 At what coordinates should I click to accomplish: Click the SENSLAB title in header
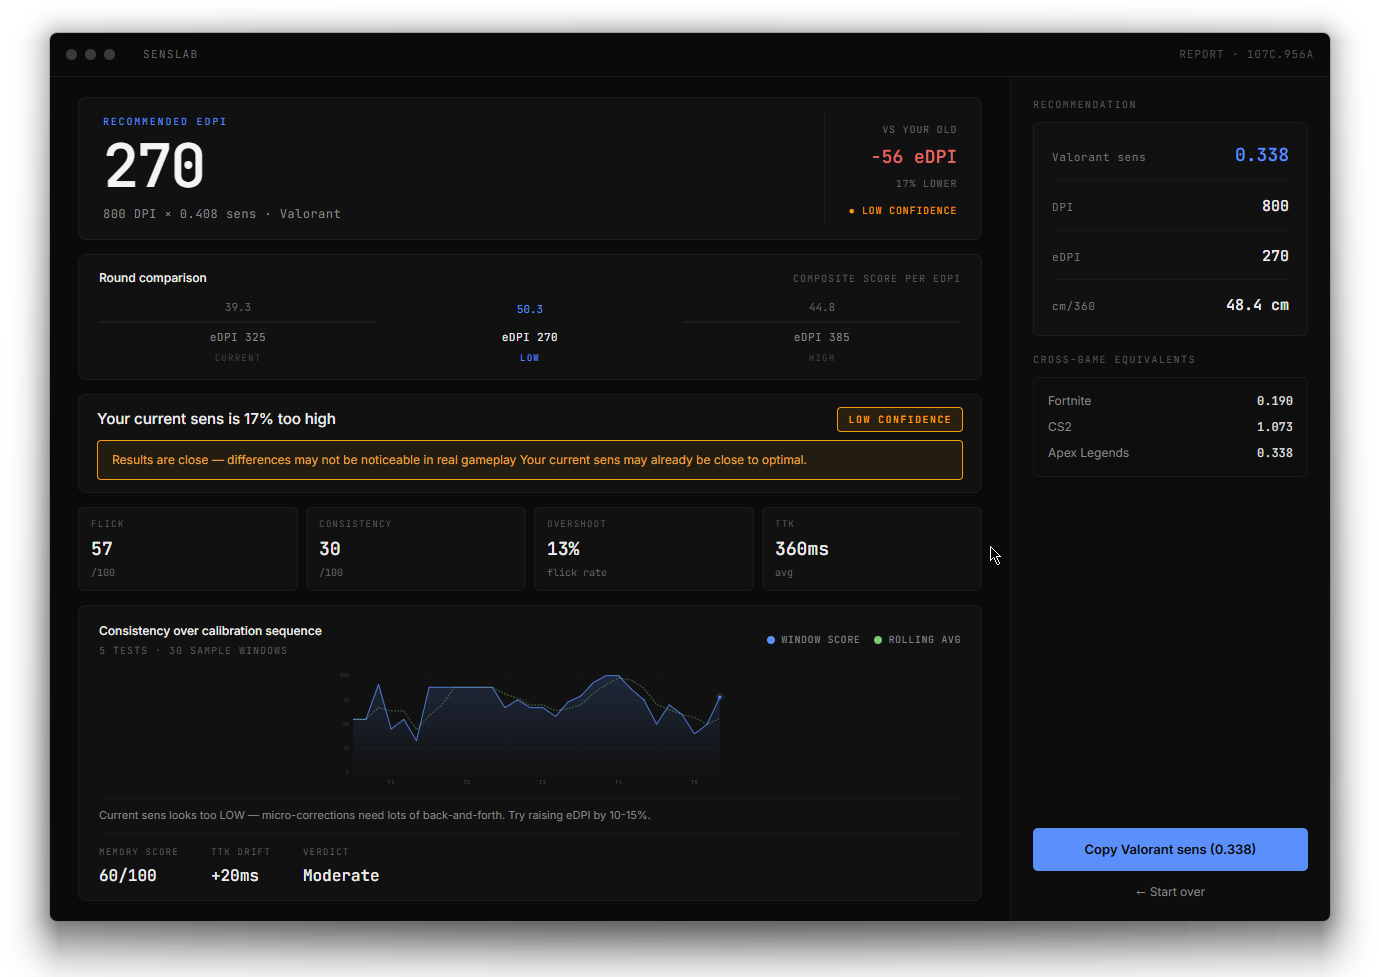coord(170,54)
